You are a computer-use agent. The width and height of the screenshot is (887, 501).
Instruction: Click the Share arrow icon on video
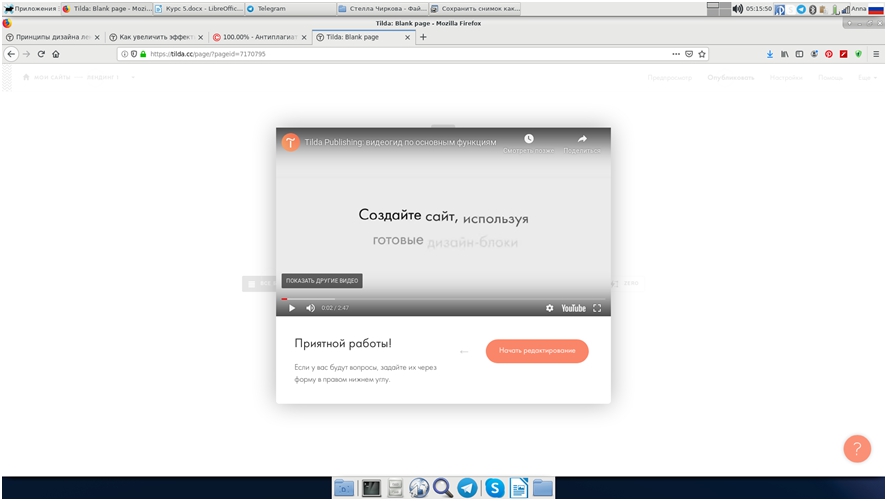click(x=582, y=139)
